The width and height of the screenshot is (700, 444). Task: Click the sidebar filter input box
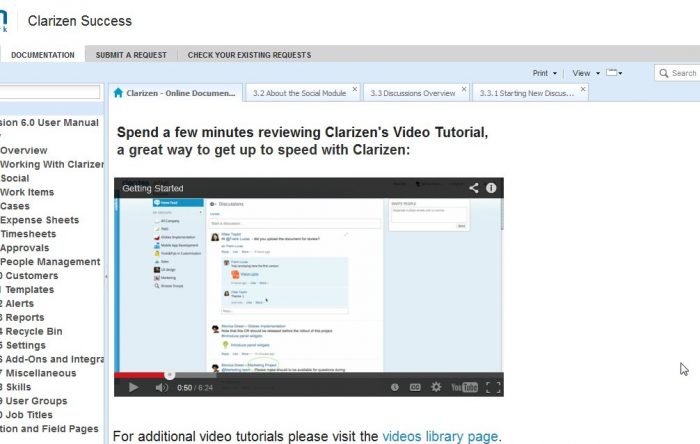click(49, 92)
